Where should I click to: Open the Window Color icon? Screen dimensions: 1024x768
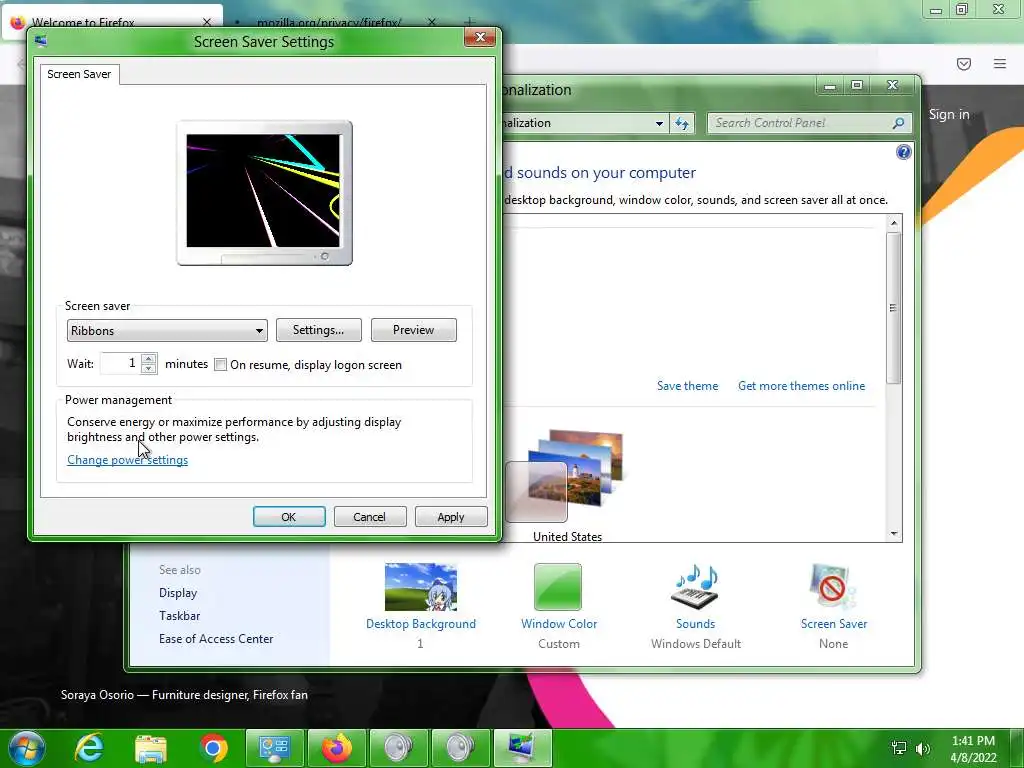click(x=558, y=587)
